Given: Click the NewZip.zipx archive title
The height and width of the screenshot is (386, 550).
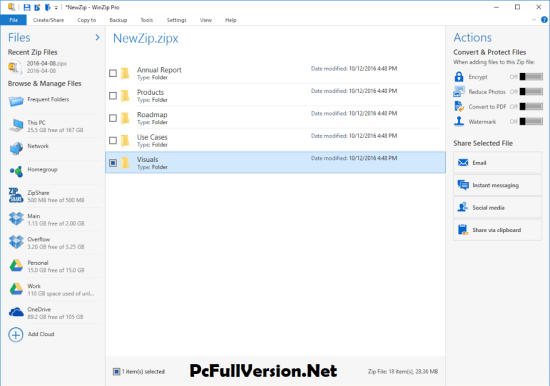Looking at the screenshot, I should [x=146, y=38].
